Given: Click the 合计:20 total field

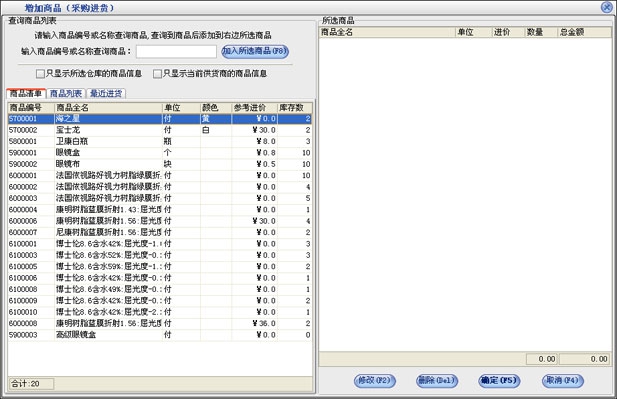Looking at the screenshot, I should coord(31,384).
